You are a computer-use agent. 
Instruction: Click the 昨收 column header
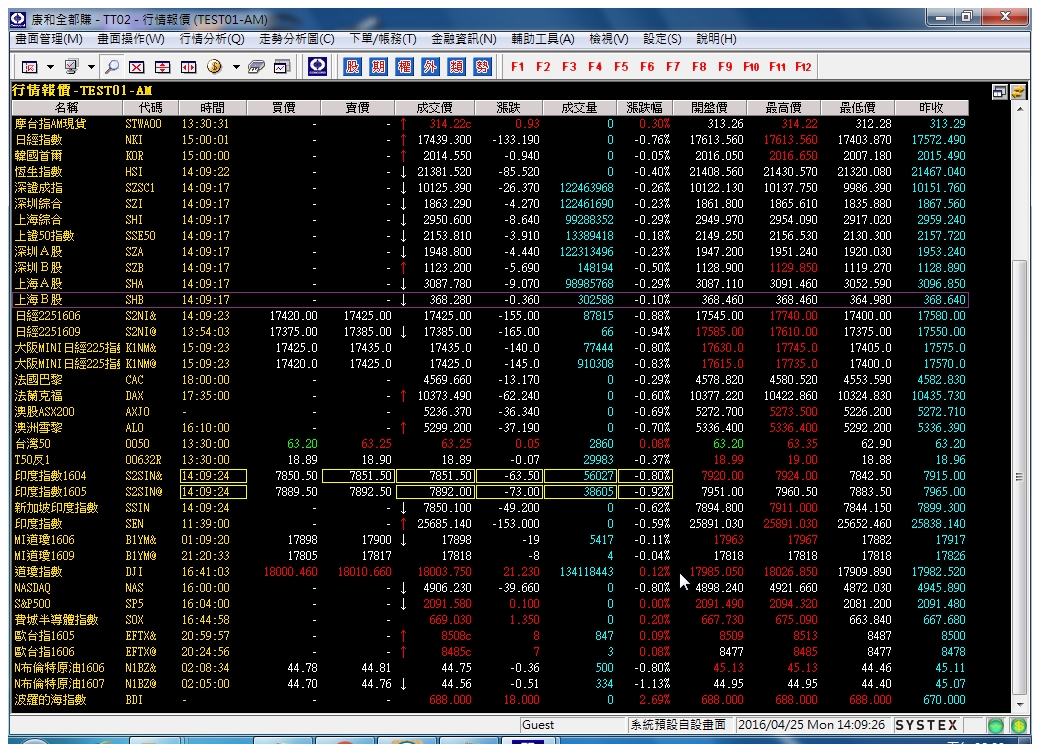(x=931, y=107)
